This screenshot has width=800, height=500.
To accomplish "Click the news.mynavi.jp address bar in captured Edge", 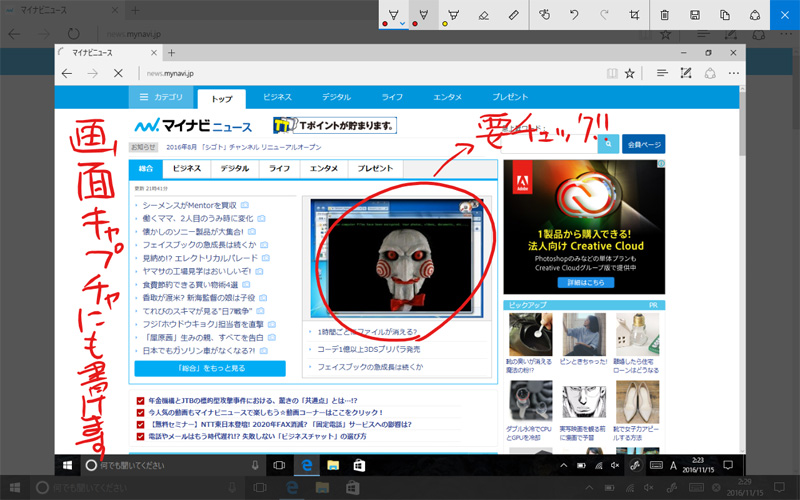I will (170, 73).
